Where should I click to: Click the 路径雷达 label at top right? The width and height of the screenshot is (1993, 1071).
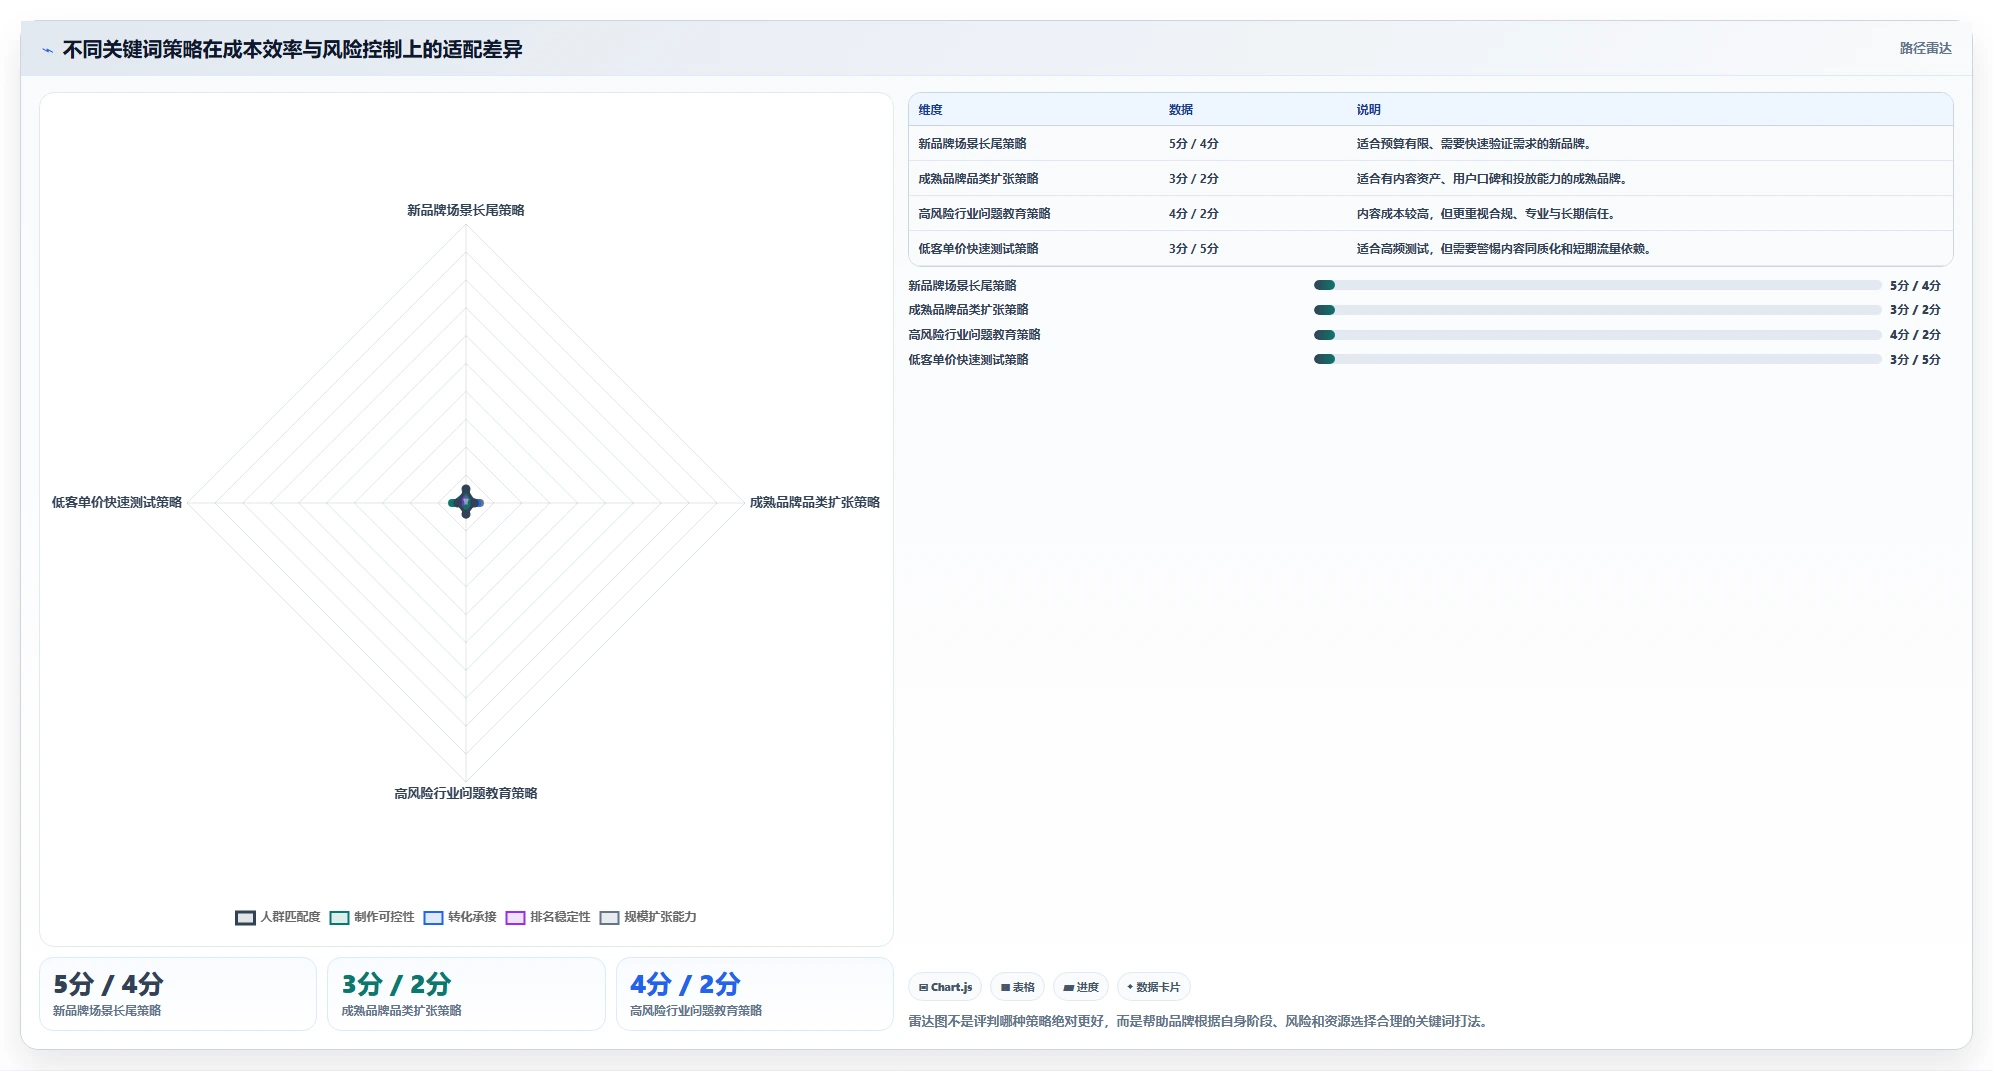coord(1925,48)
